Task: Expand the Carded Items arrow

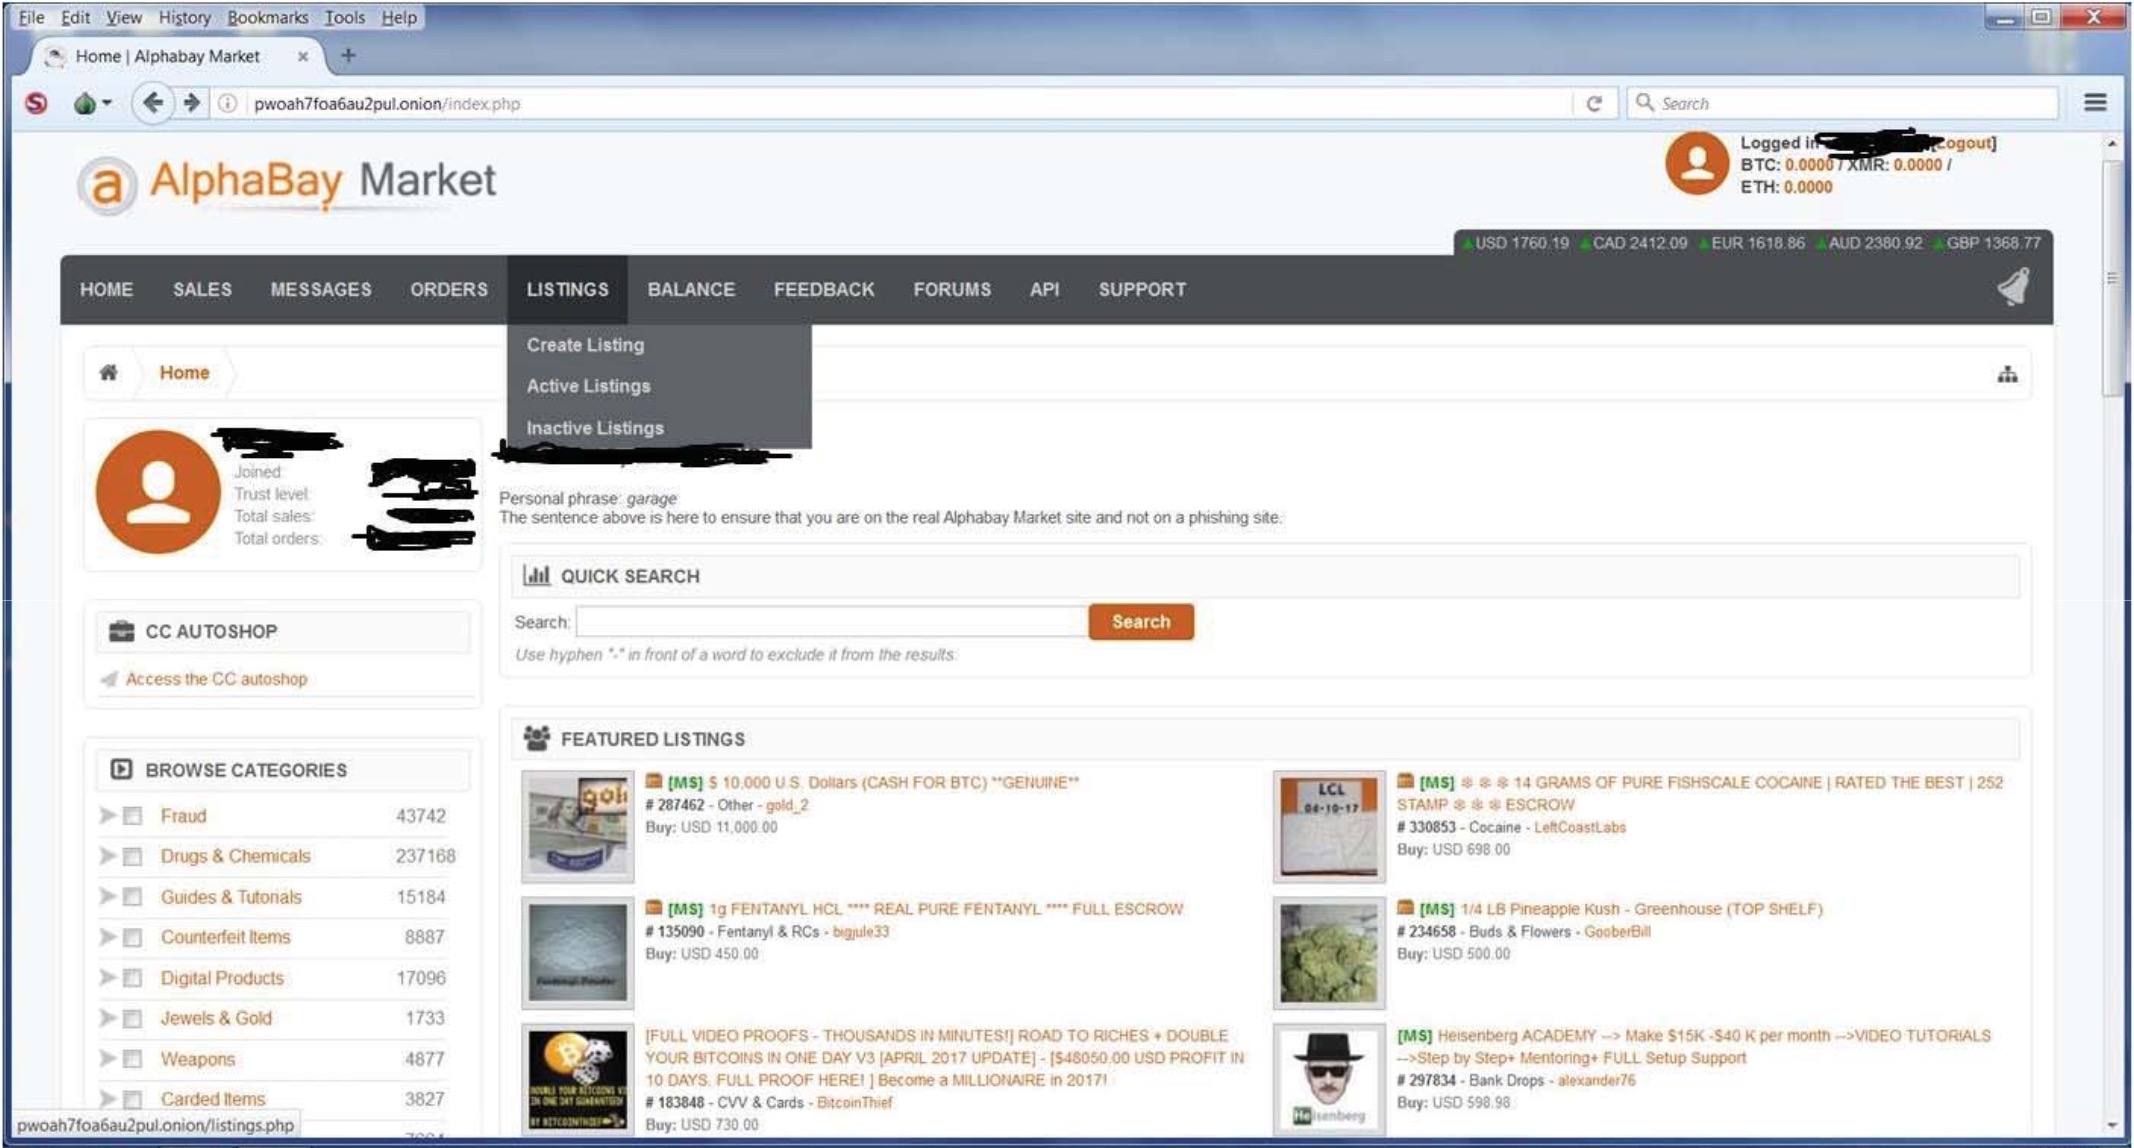Action: click(x=107, y=1099)
